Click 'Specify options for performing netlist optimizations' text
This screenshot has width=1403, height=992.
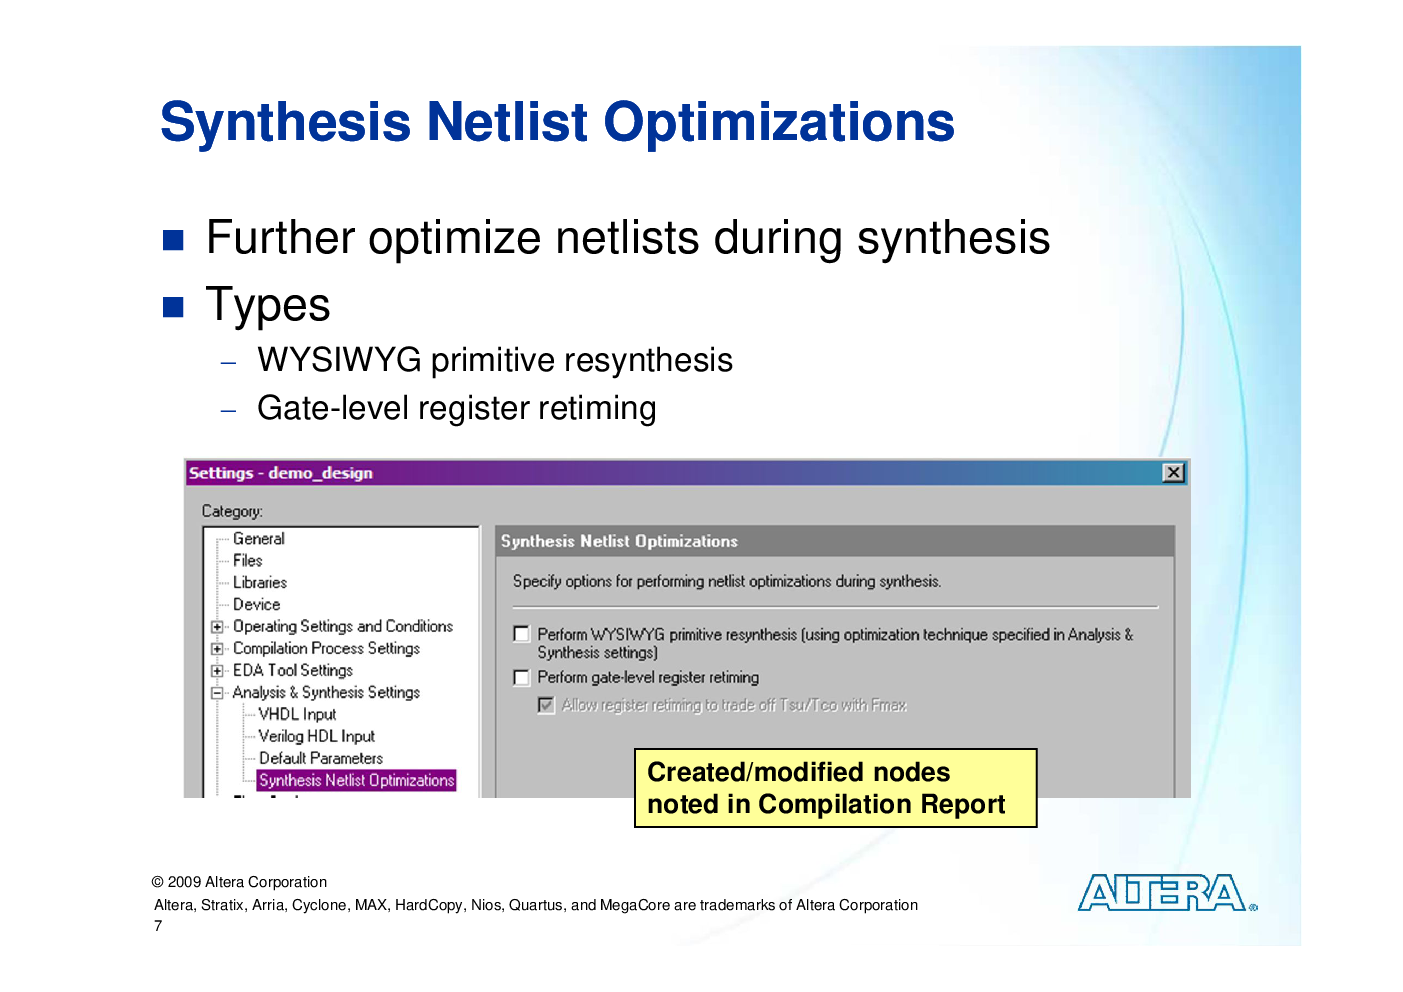(x=727, y=582)
